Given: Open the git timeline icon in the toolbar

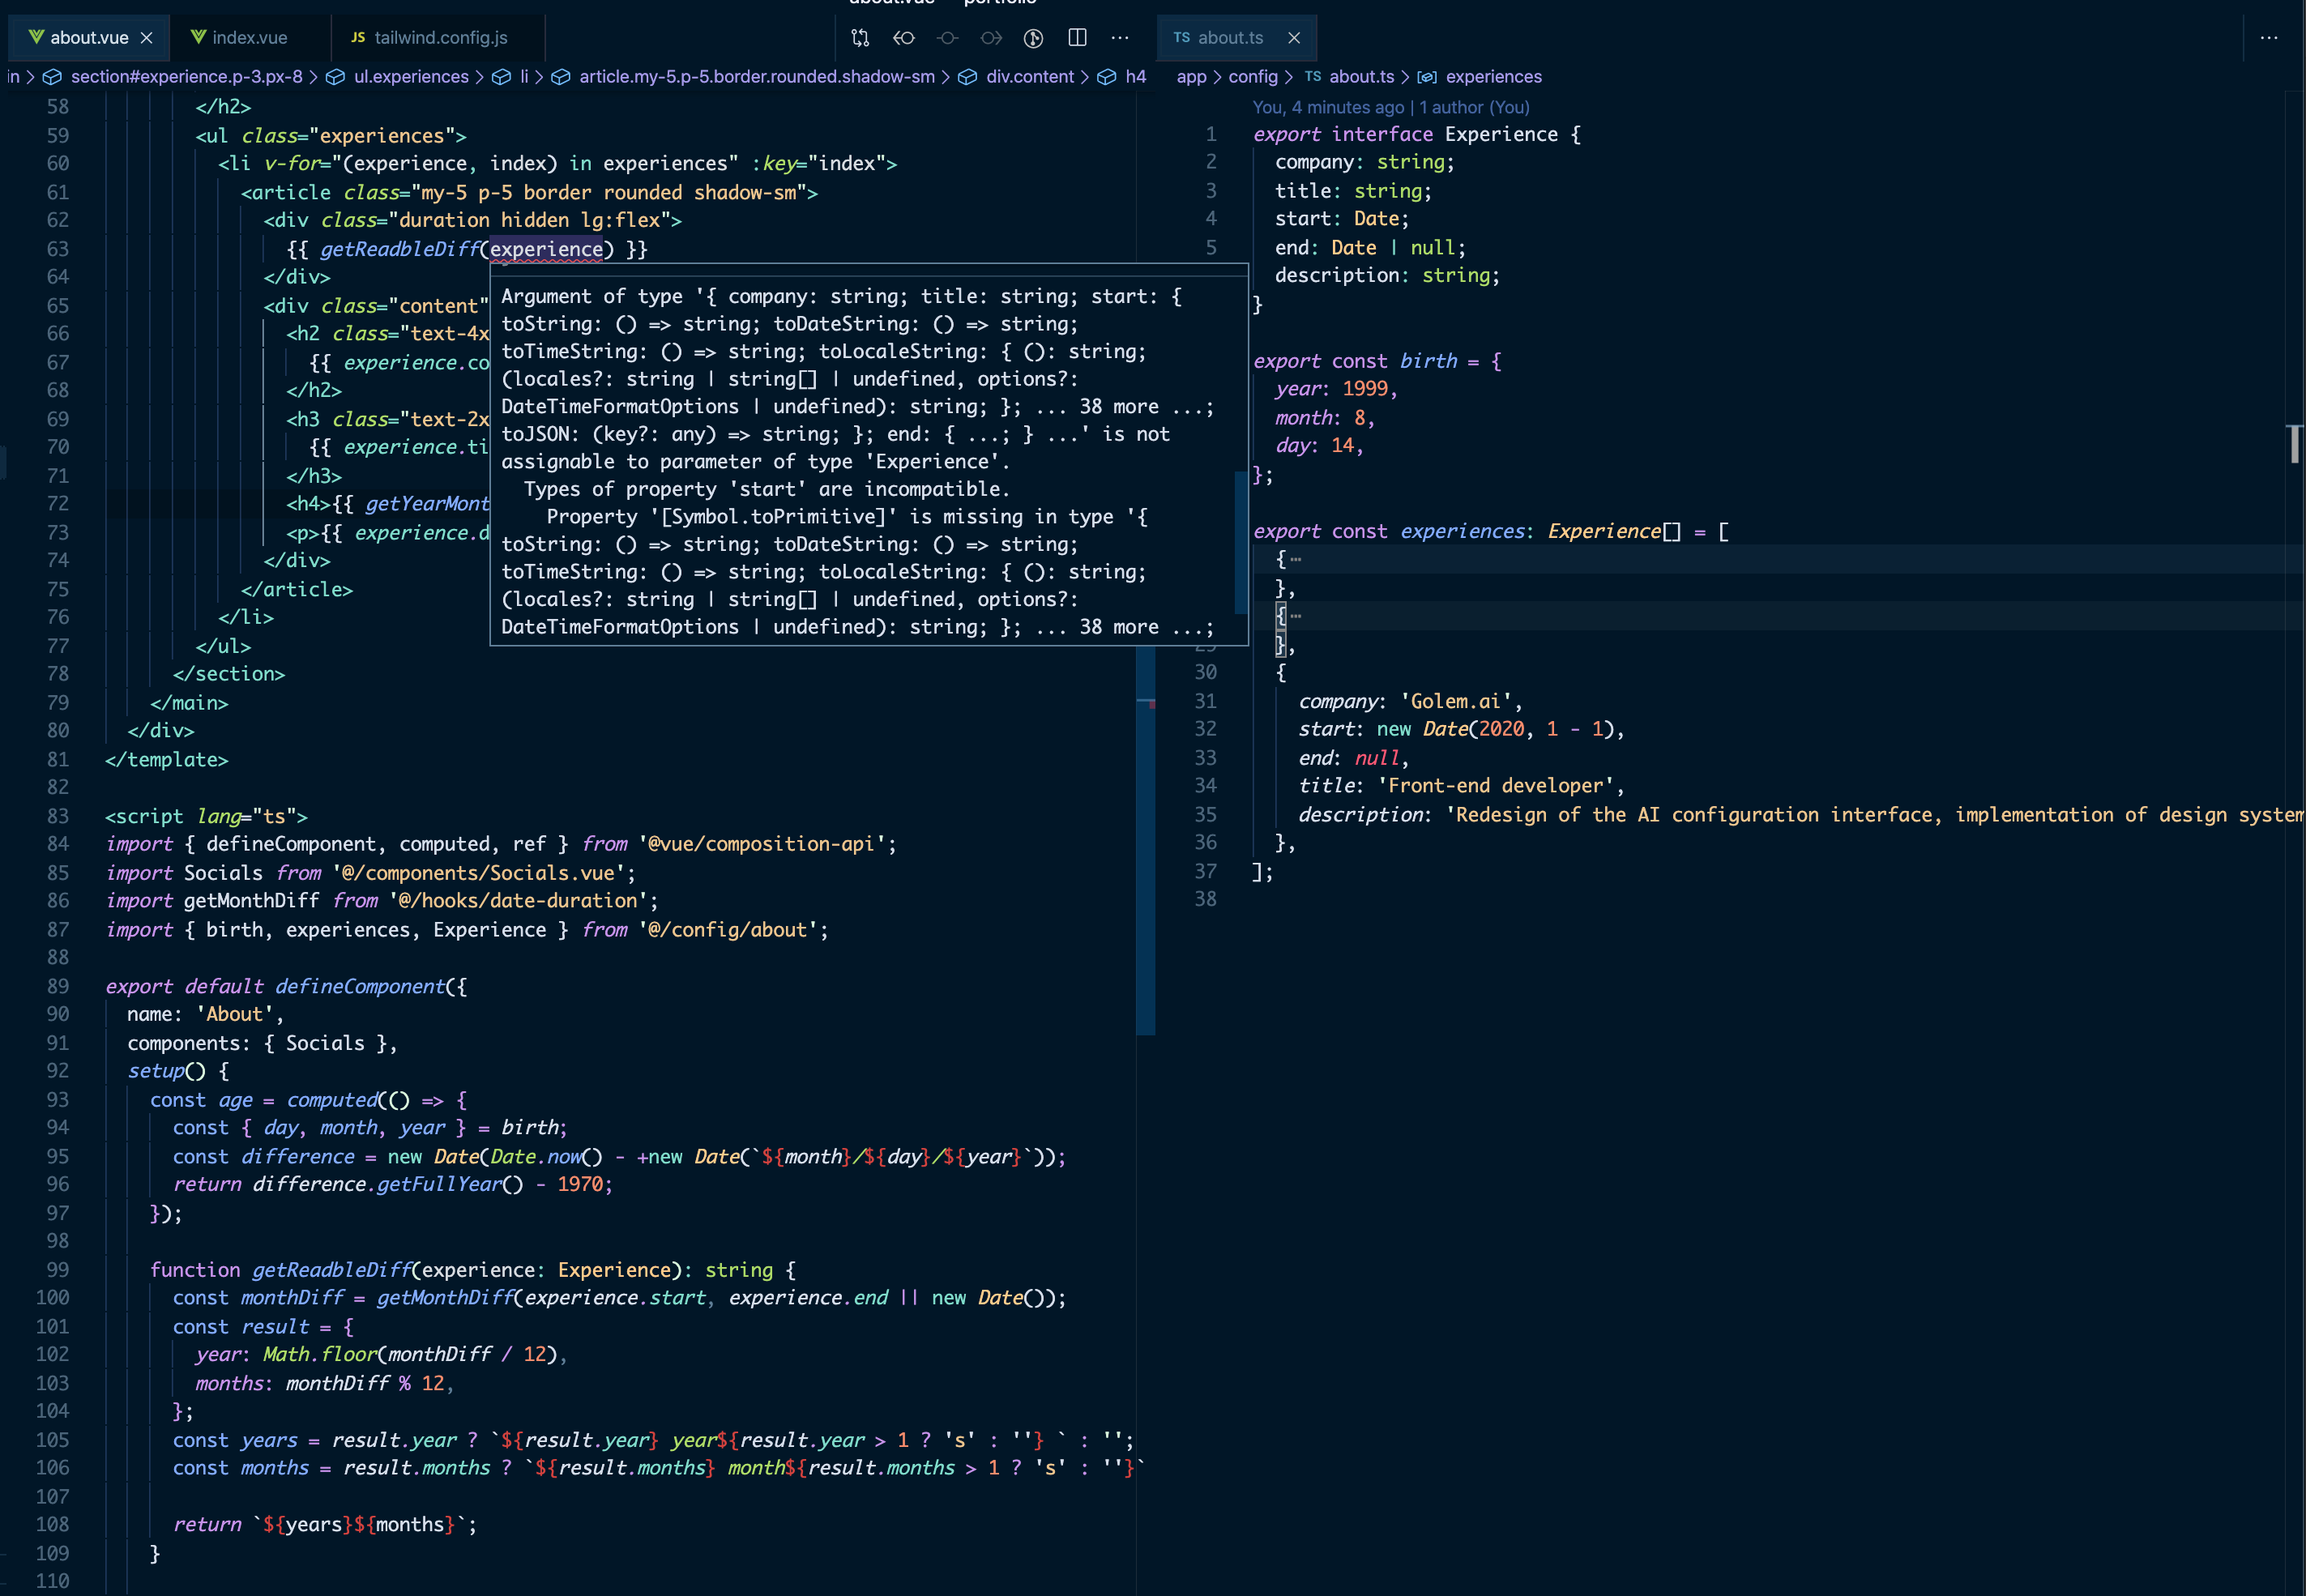Looking at the screenshot, I should 1033,38.
